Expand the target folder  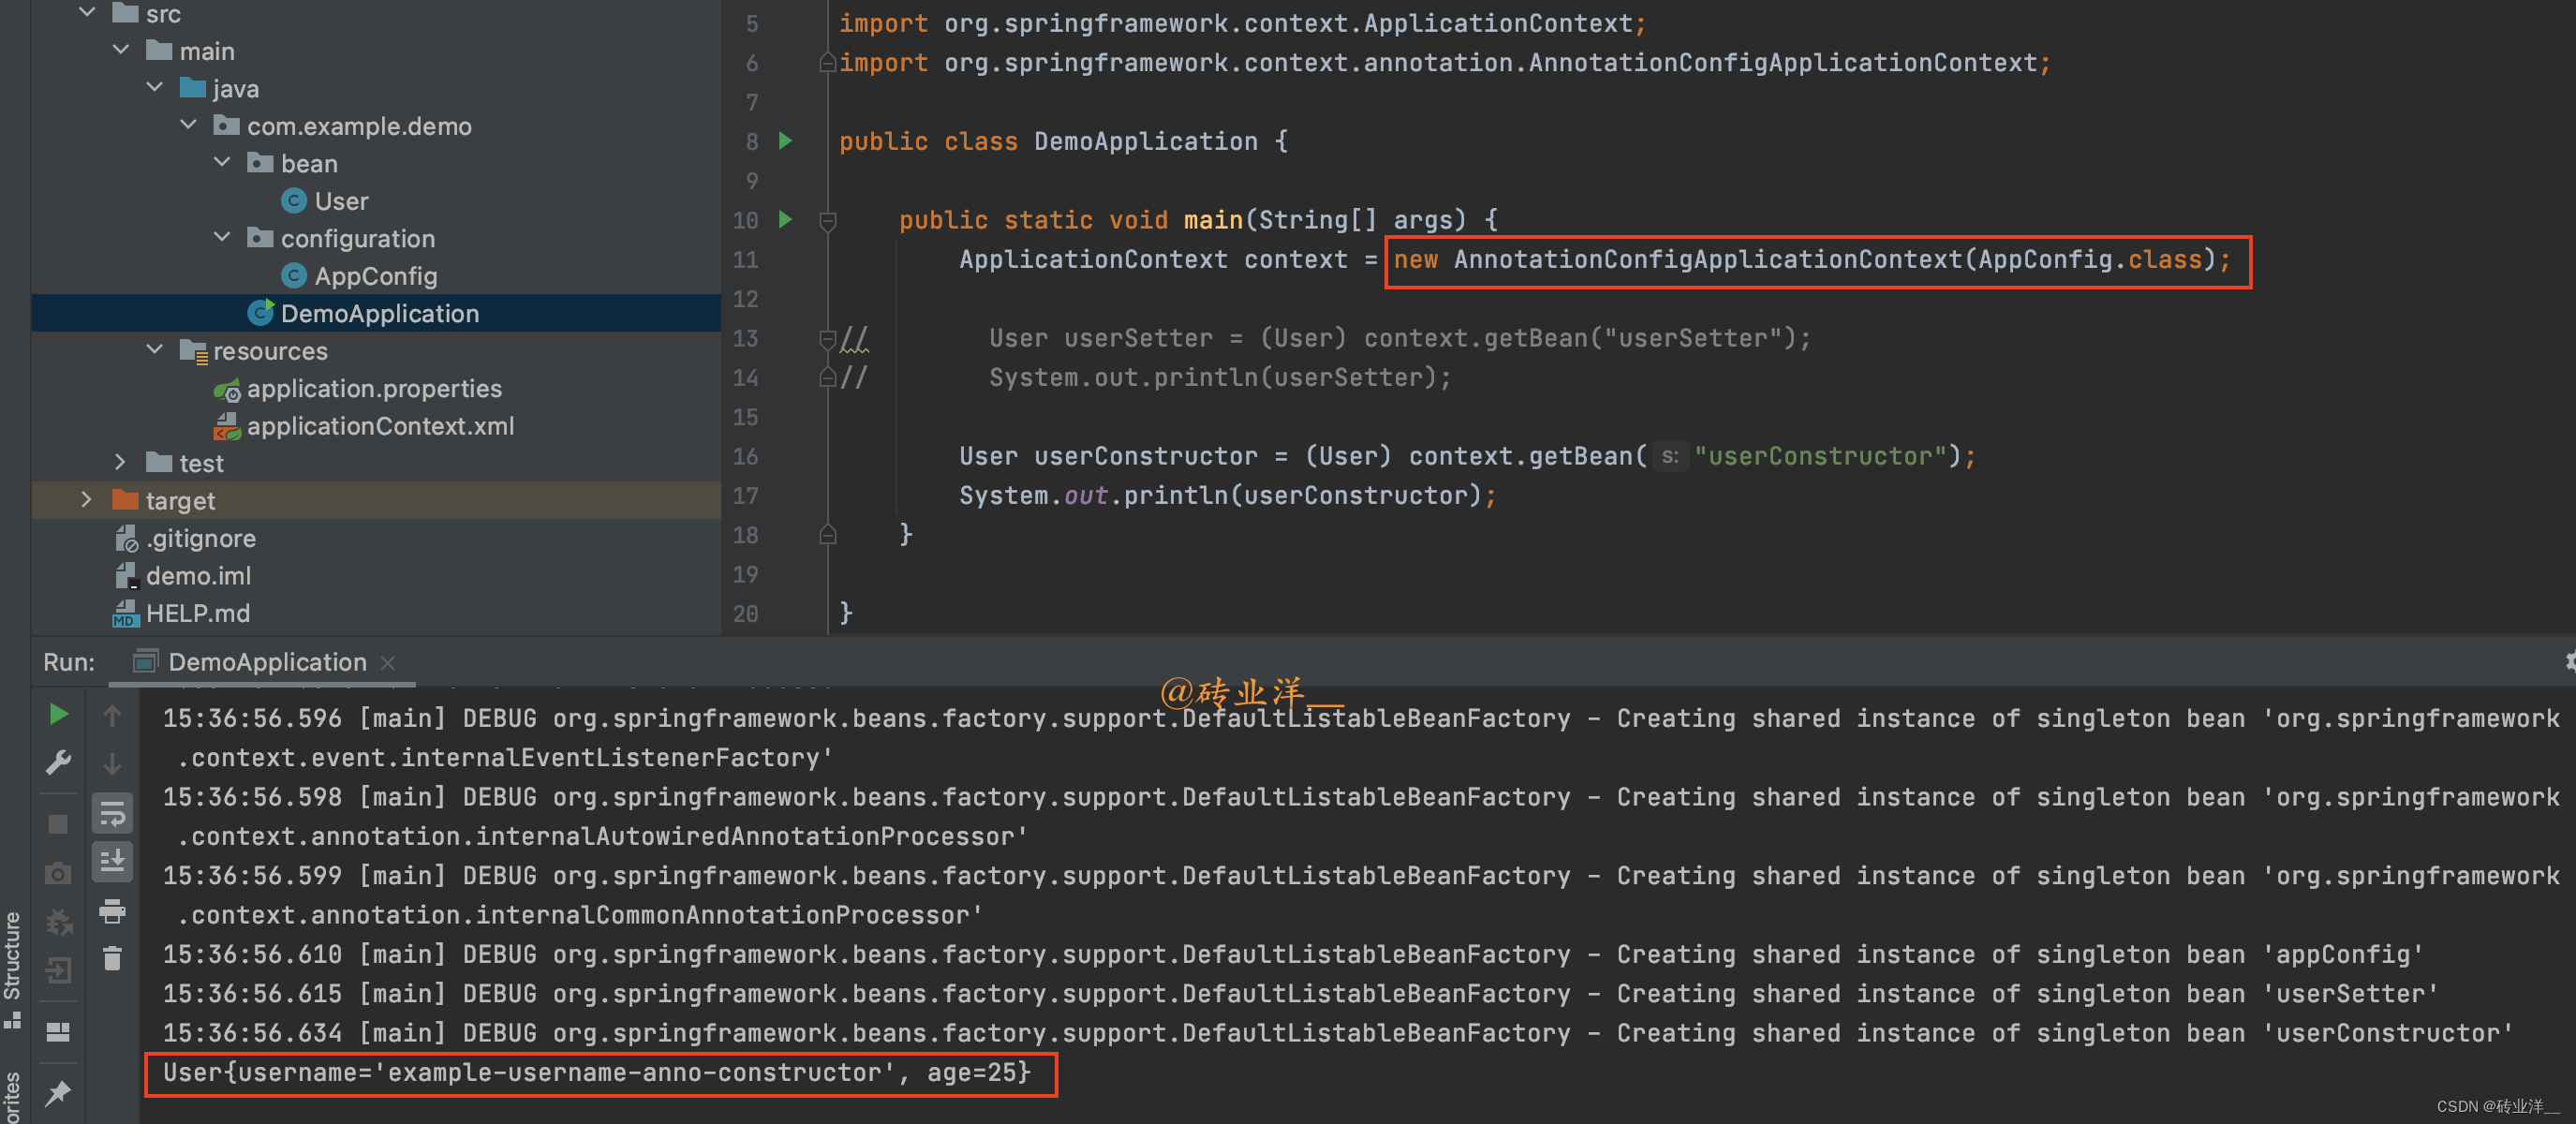click(87, 500)
